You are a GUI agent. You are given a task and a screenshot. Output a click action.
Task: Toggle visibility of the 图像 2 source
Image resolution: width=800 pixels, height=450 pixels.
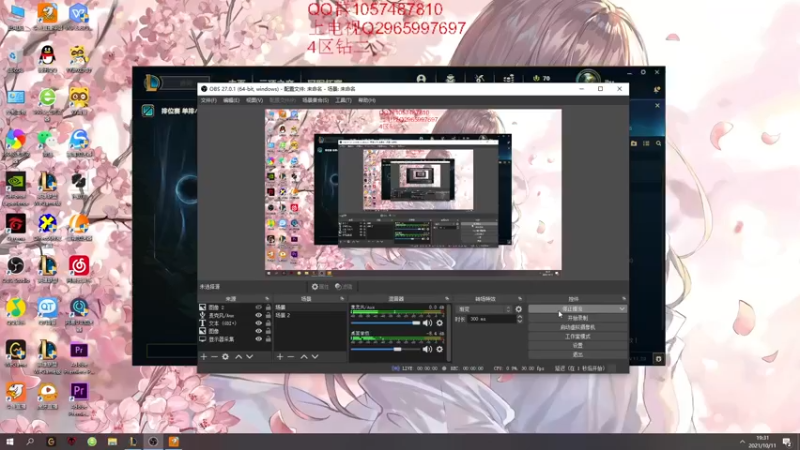pos(258,308)
